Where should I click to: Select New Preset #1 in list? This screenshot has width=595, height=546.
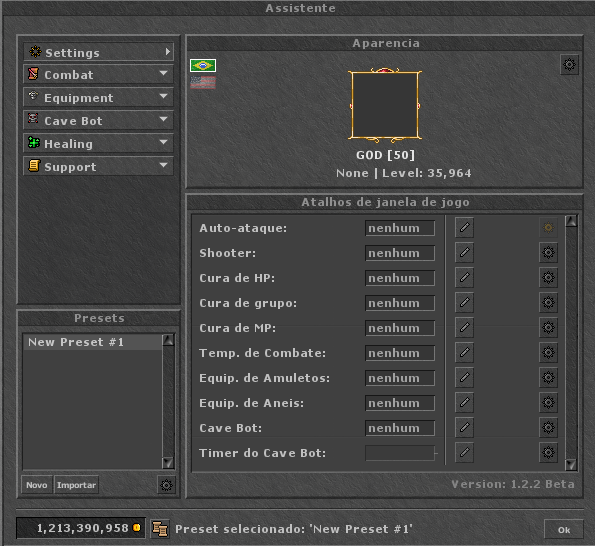pyautogui.click(x=93, y=342)
